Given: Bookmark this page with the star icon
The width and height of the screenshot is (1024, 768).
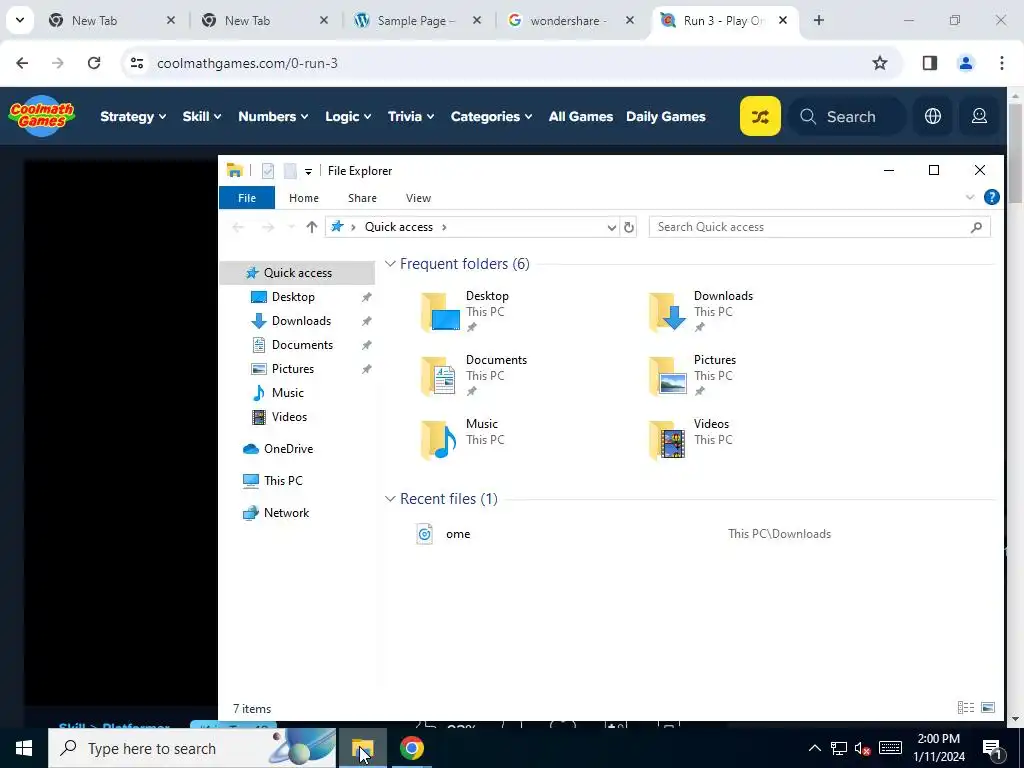Looking at the screenshot, I should tap(880, 63).
